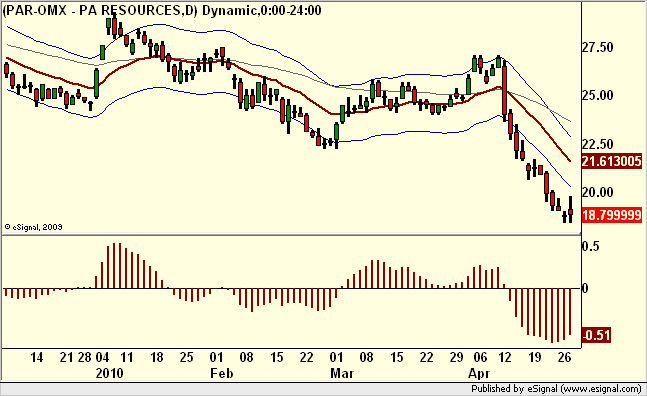Click date label 29 on time axis
647x396 pixels.
coord(456,357)
